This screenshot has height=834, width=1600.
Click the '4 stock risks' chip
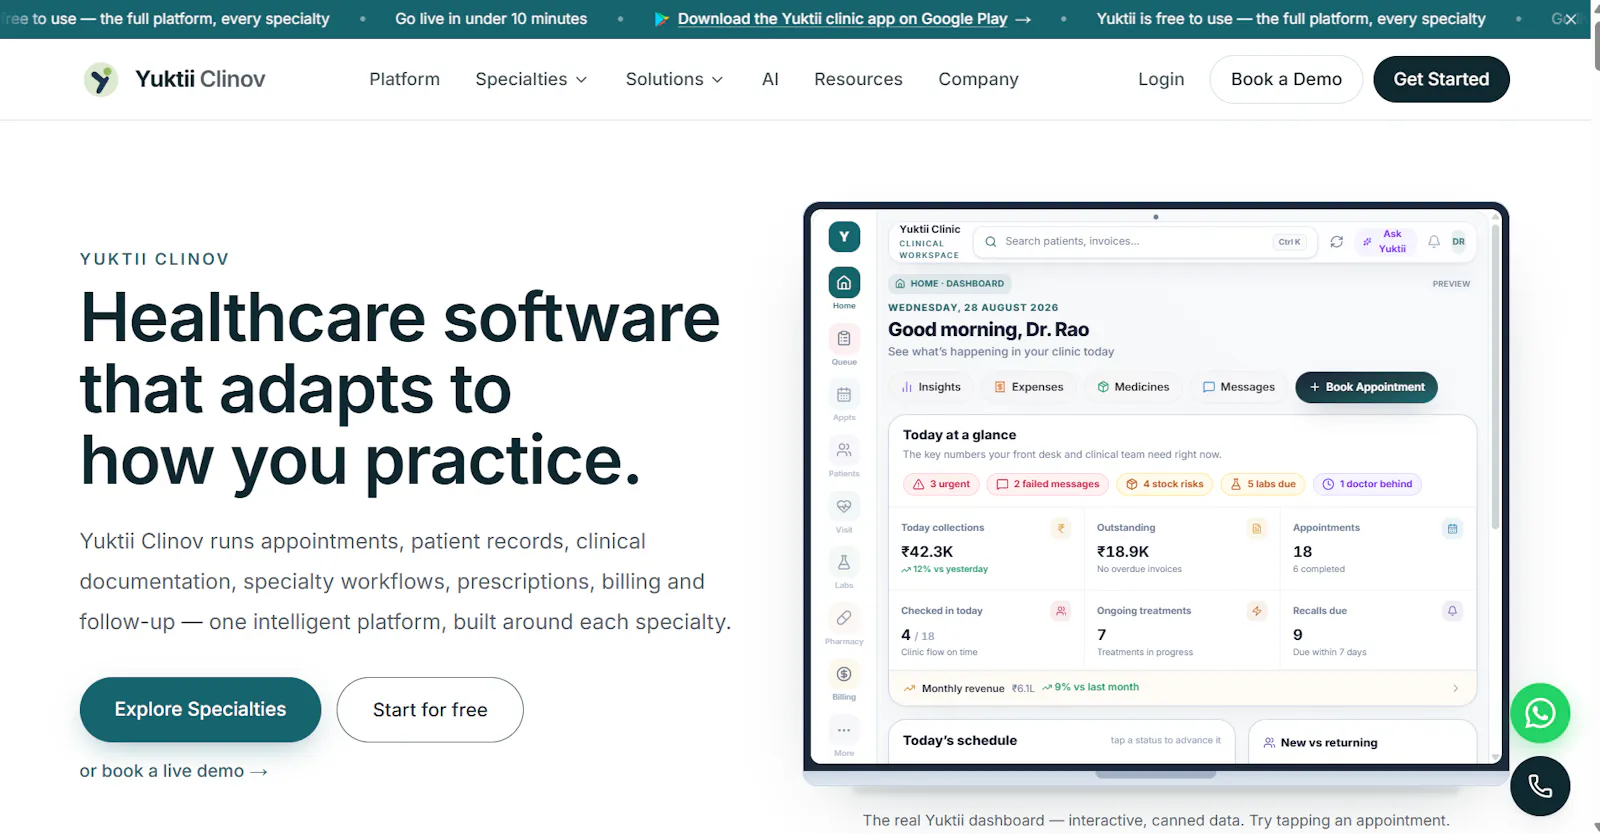click(x=1164, y=484)
